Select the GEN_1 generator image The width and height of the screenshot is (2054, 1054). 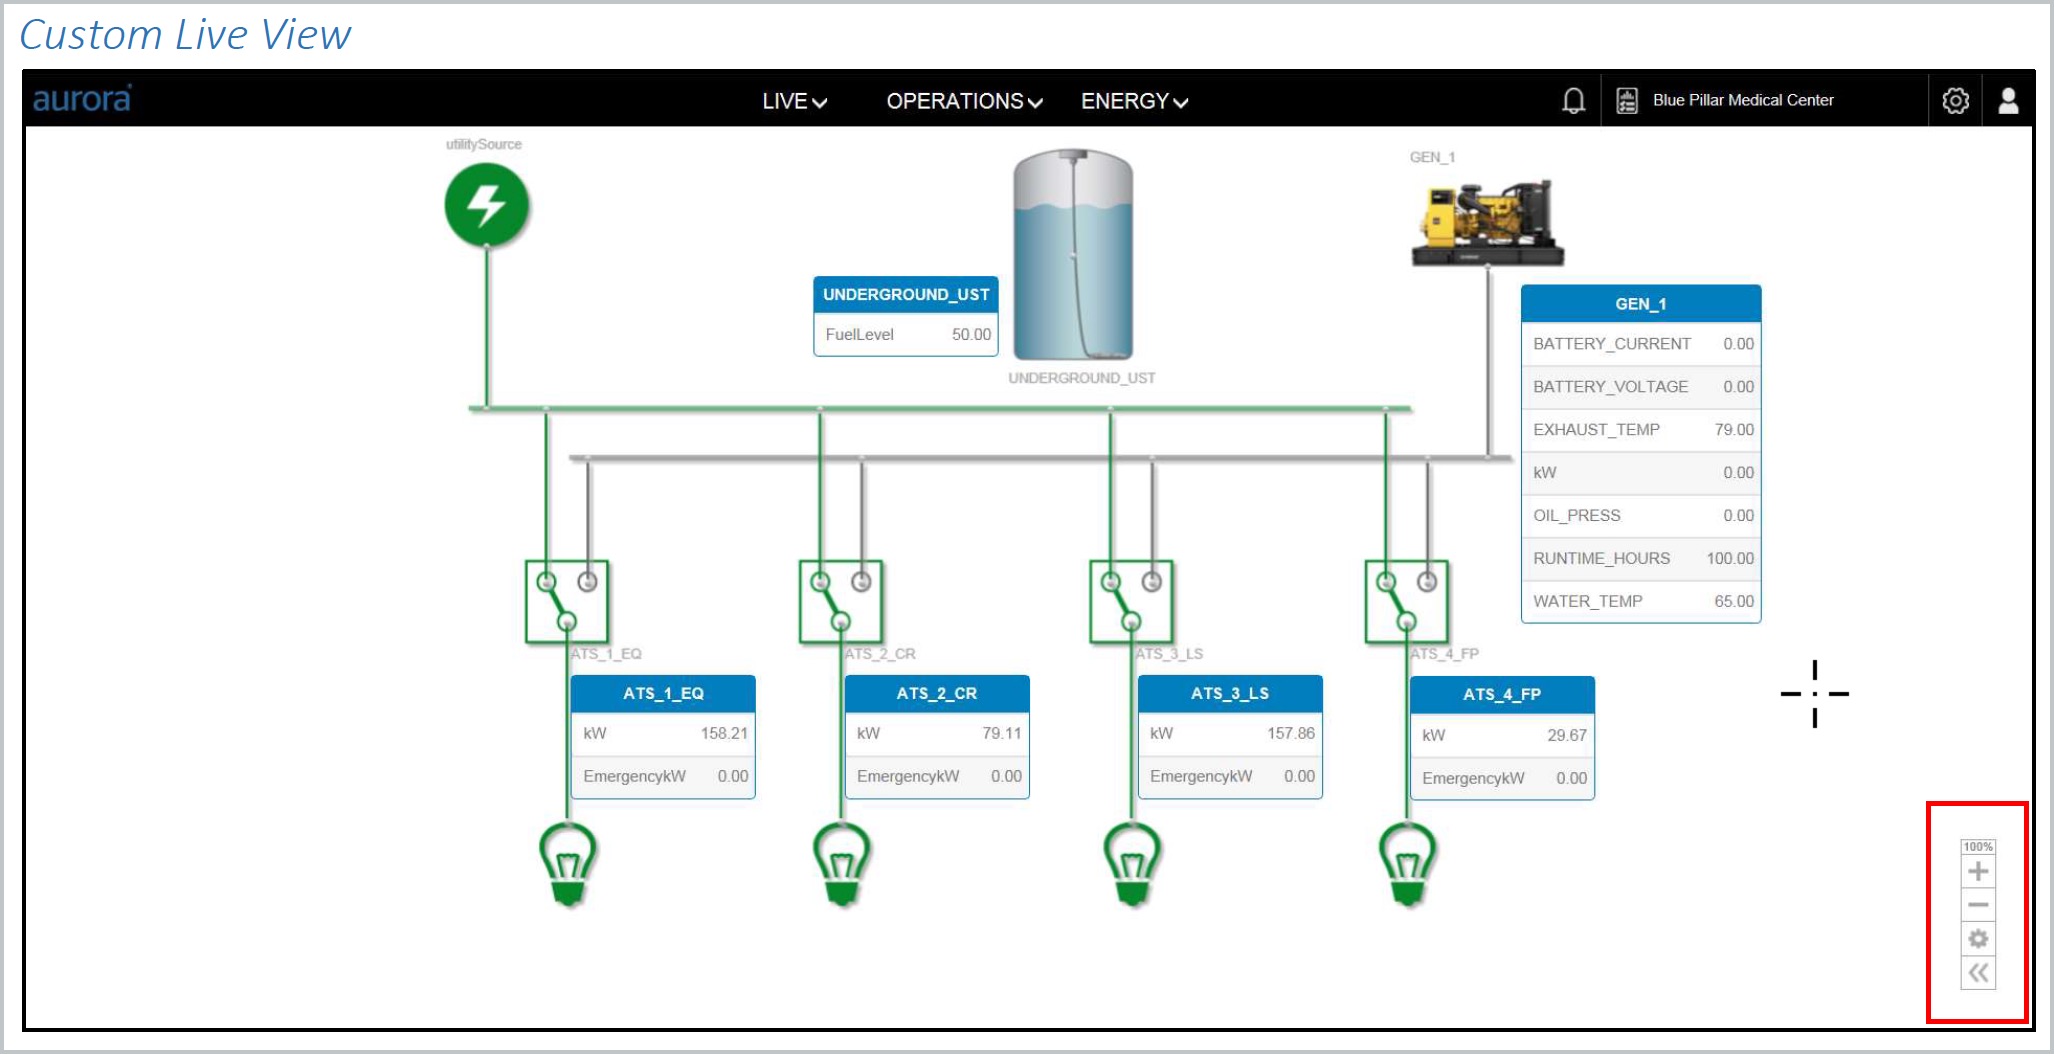1487,223
